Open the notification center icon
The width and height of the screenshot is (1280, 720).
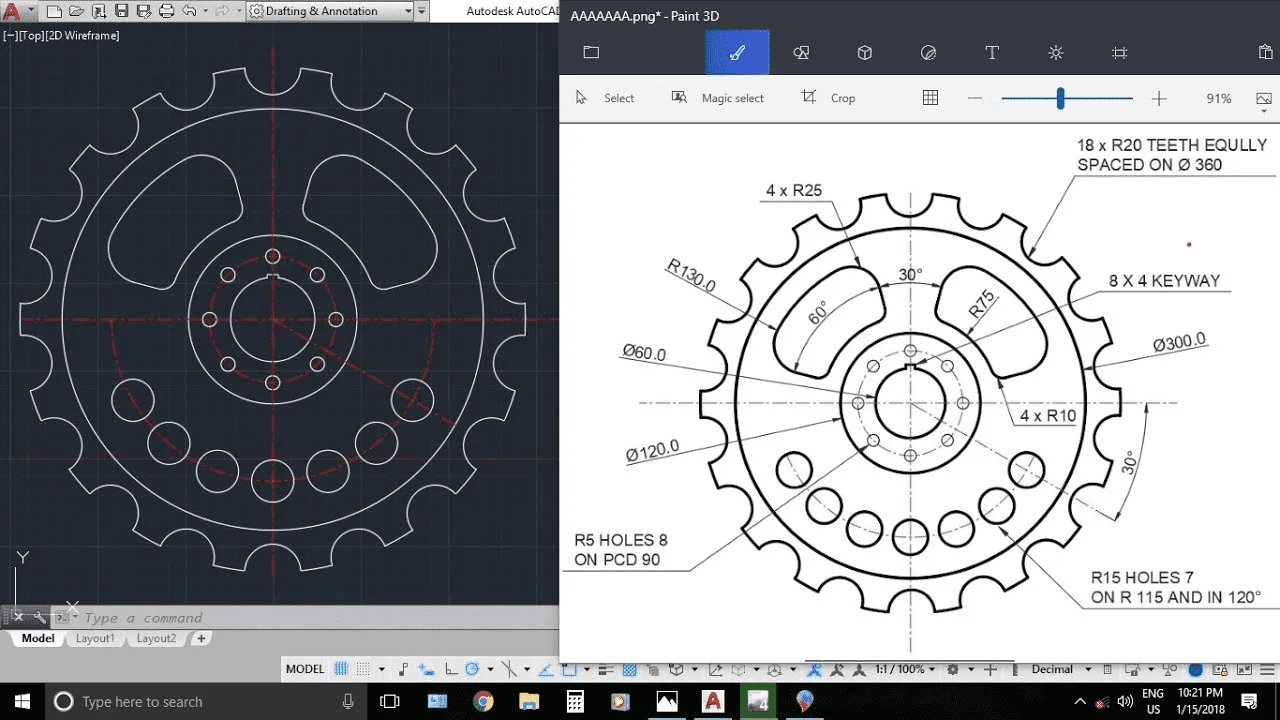pyautogui.click(x=1249, y=701)
